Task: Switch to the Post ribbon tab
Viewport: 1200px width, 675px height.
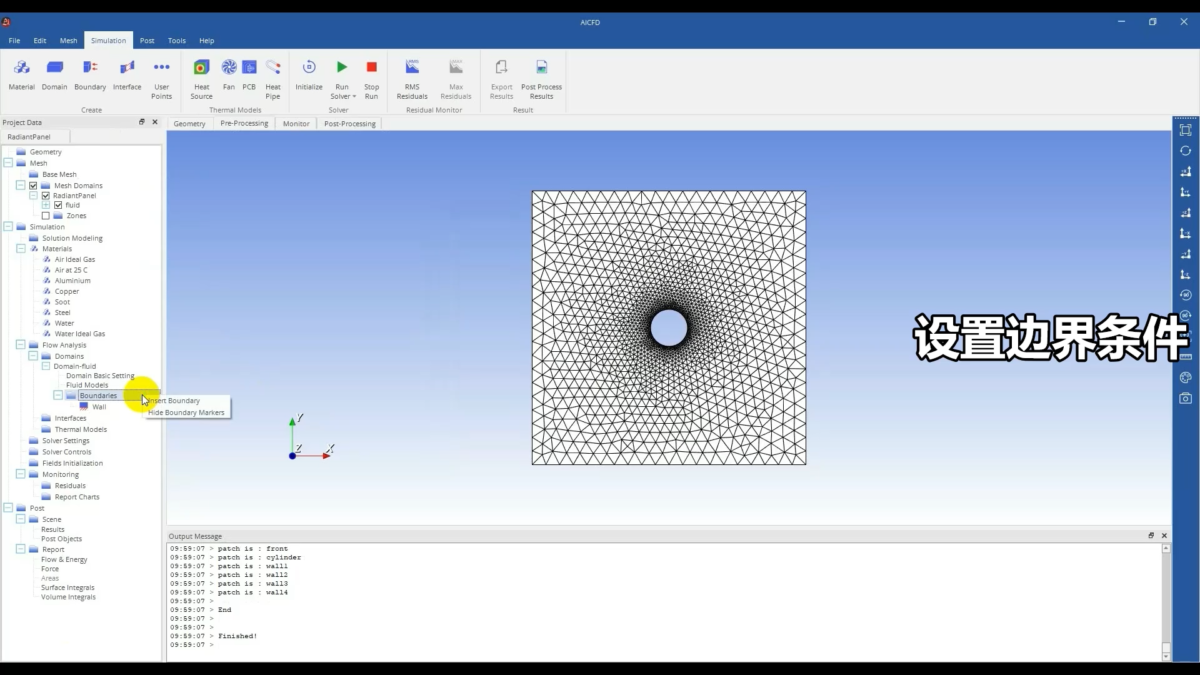Action: [x=147, y=41]
